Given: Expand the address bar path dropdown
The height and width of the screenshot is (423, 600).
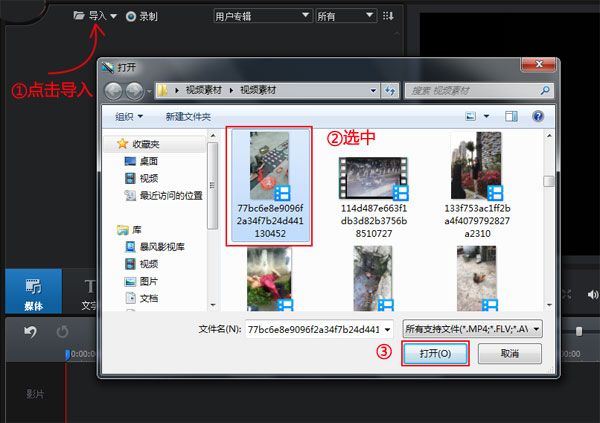Looking at the screenshot, I should click(x=373, y=91).
